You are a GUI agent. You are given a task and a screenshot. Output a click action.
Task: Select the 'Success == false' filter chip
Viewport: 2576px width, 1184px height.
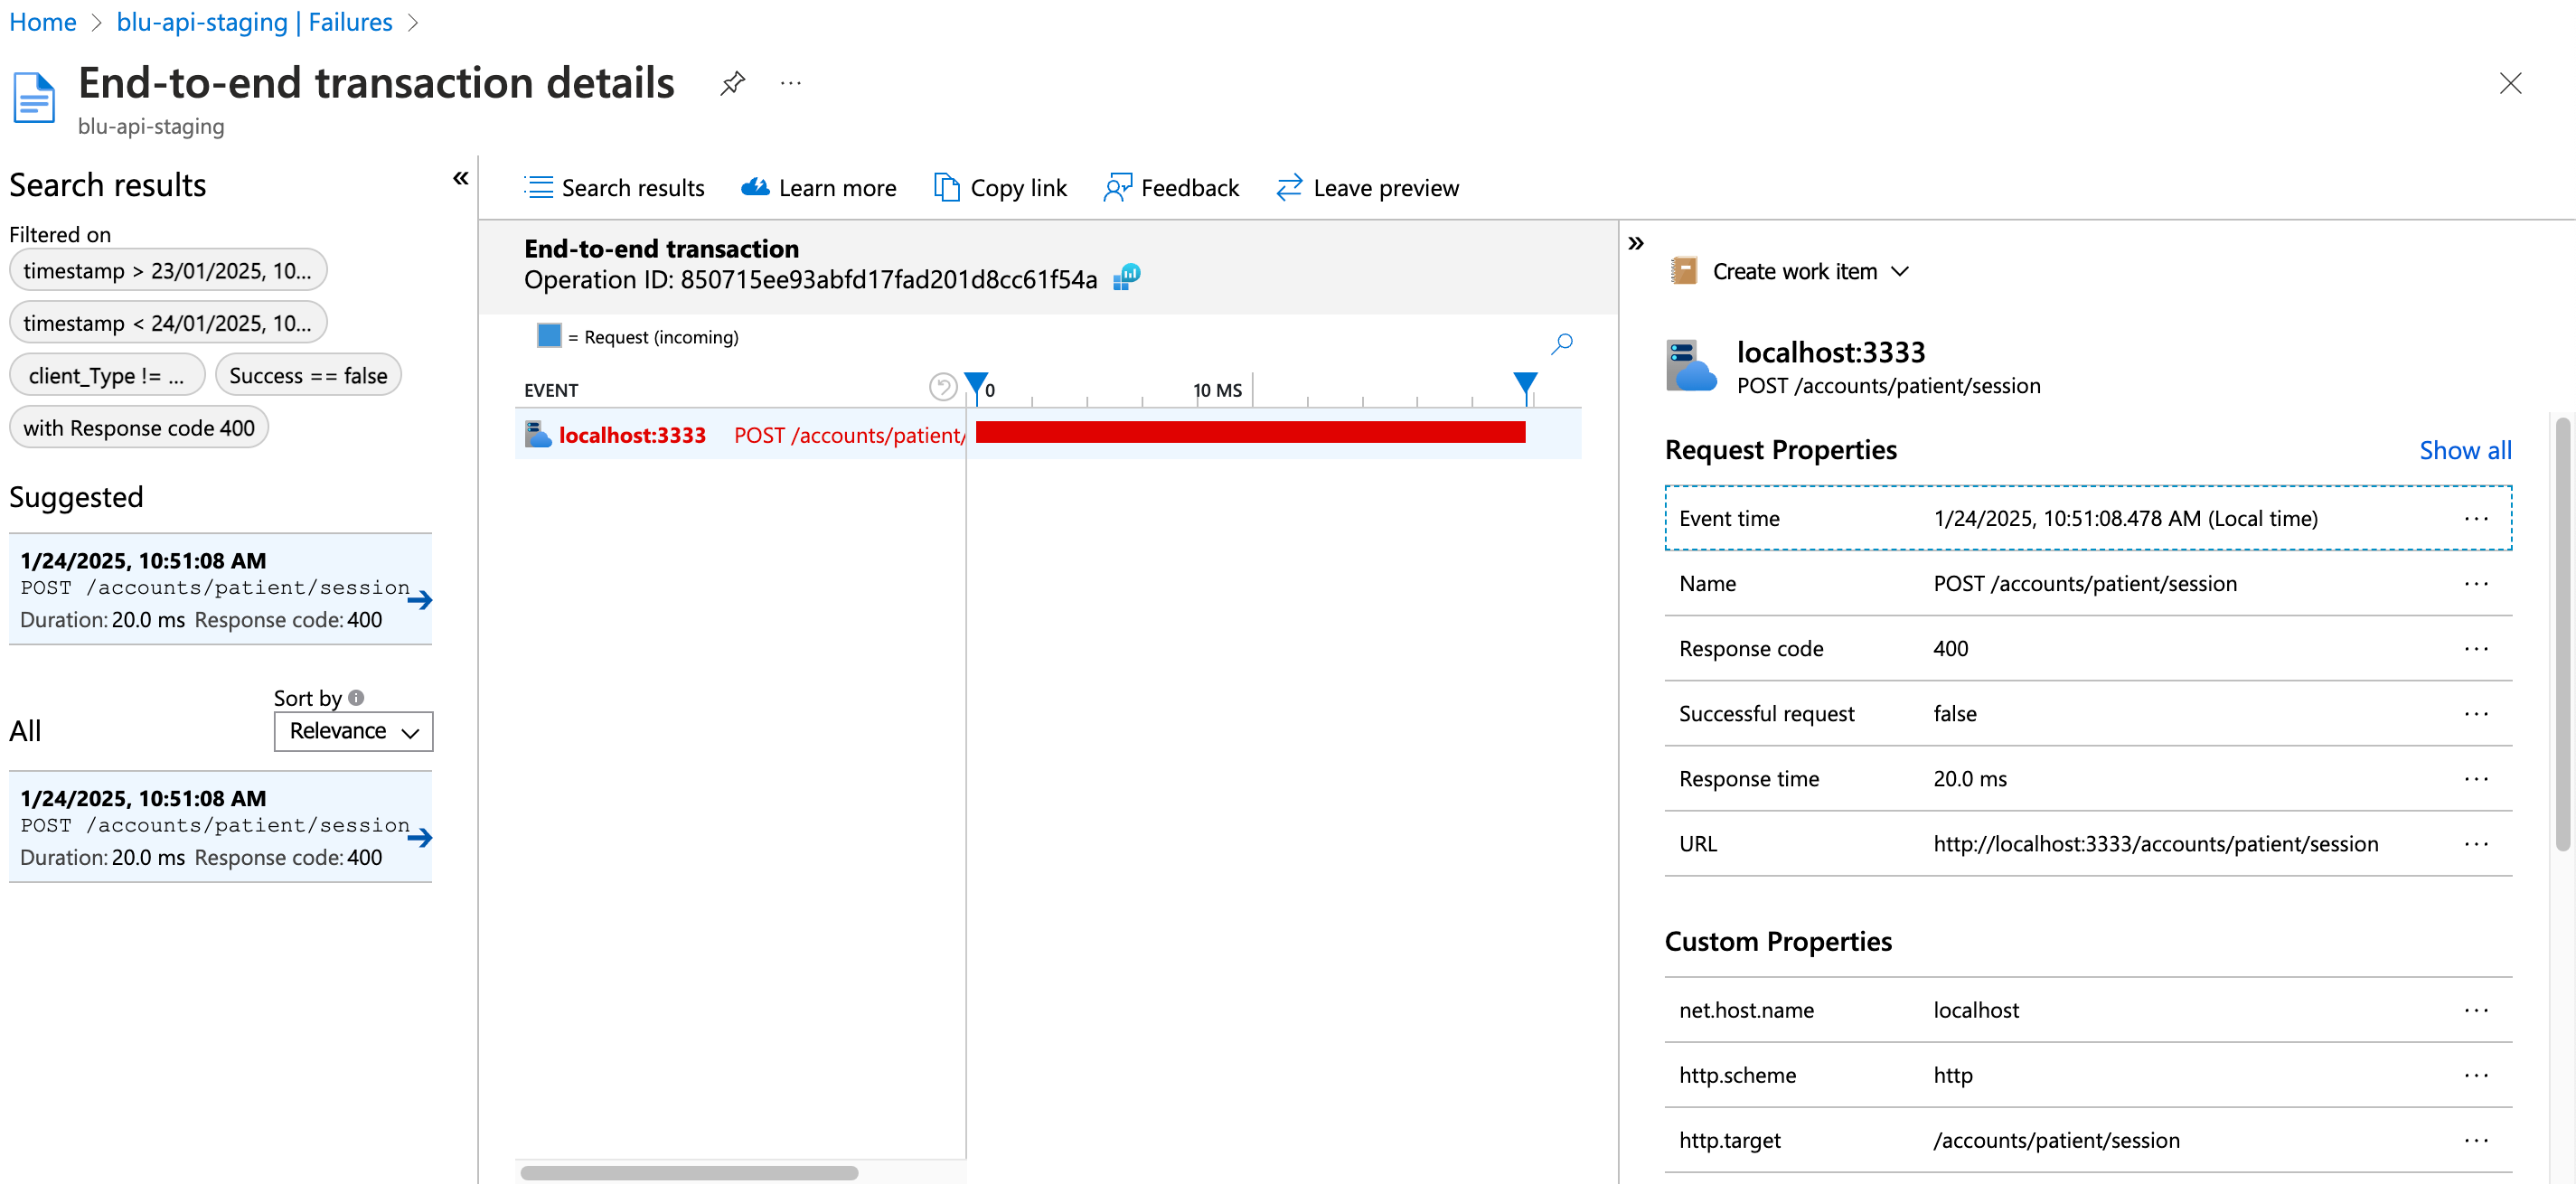coord(308,375)
